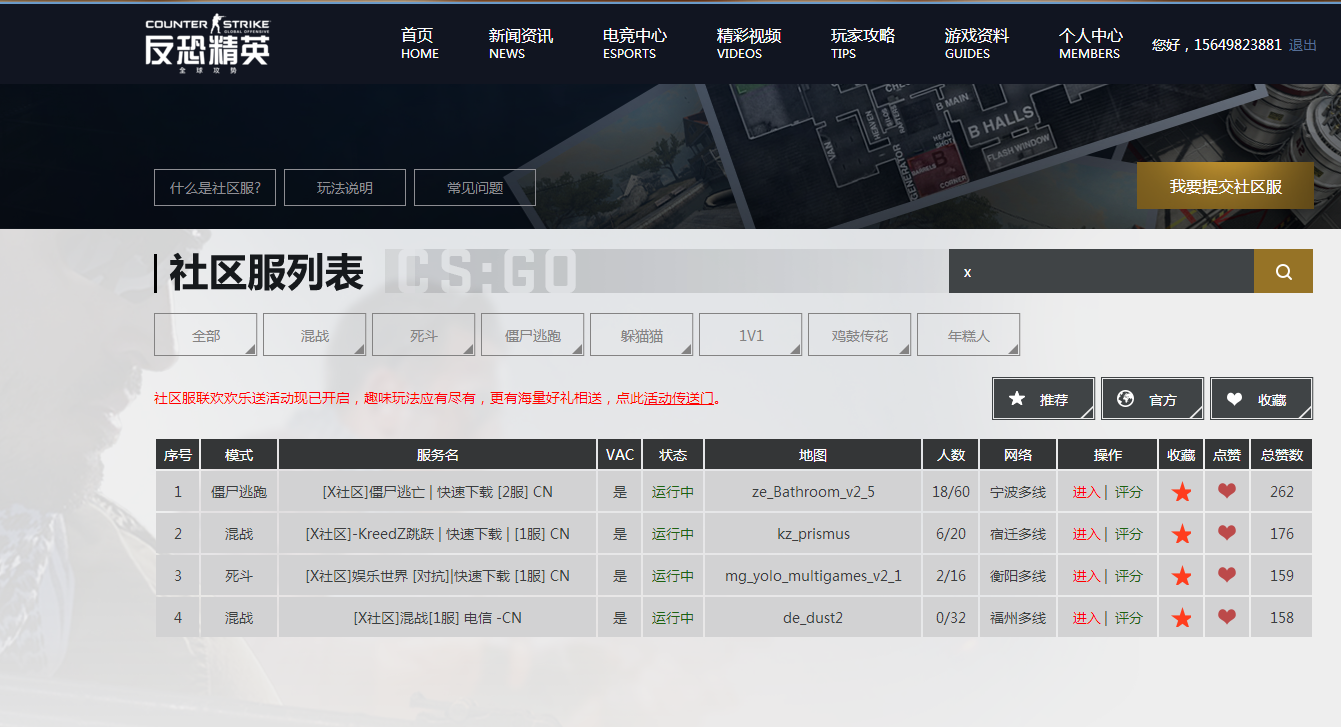Screen dimensions: 1341x727
Task: Toggle the like heart on the 僵尸逃跑 server row
Action: pos(1226,491)
